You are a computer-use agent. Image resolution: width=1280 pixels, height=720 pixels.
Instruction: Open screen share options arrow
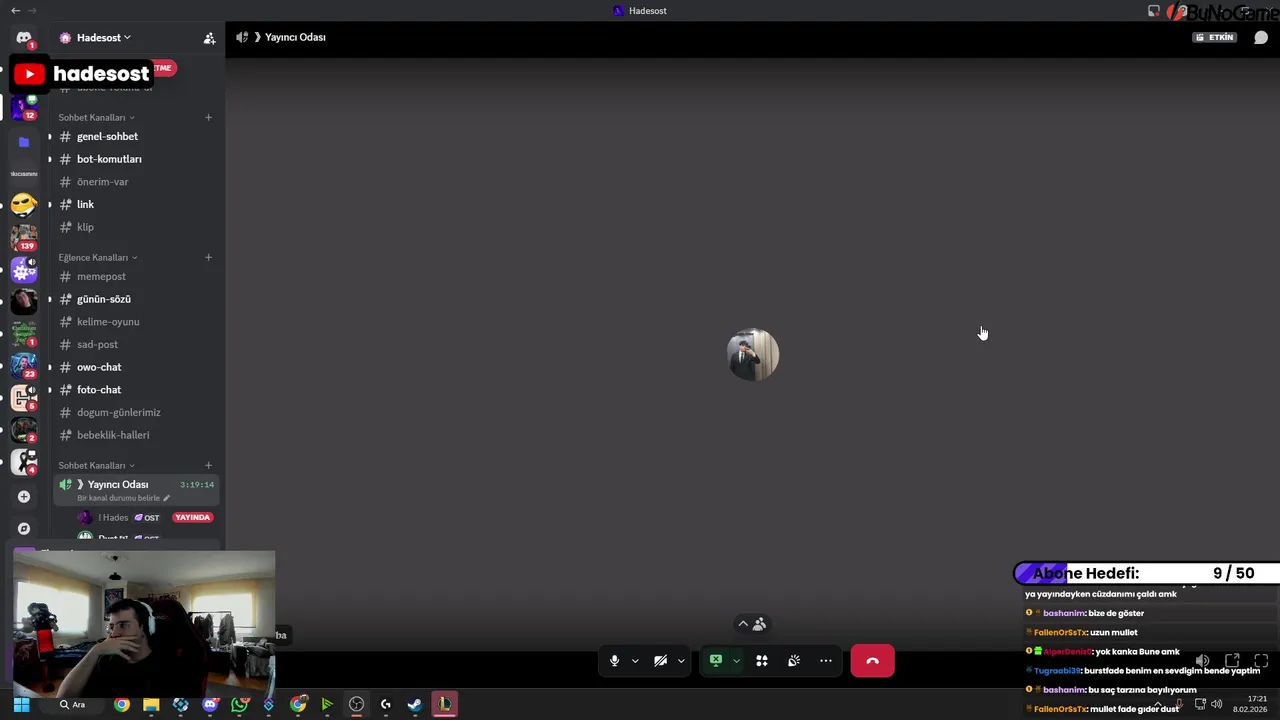736,661
